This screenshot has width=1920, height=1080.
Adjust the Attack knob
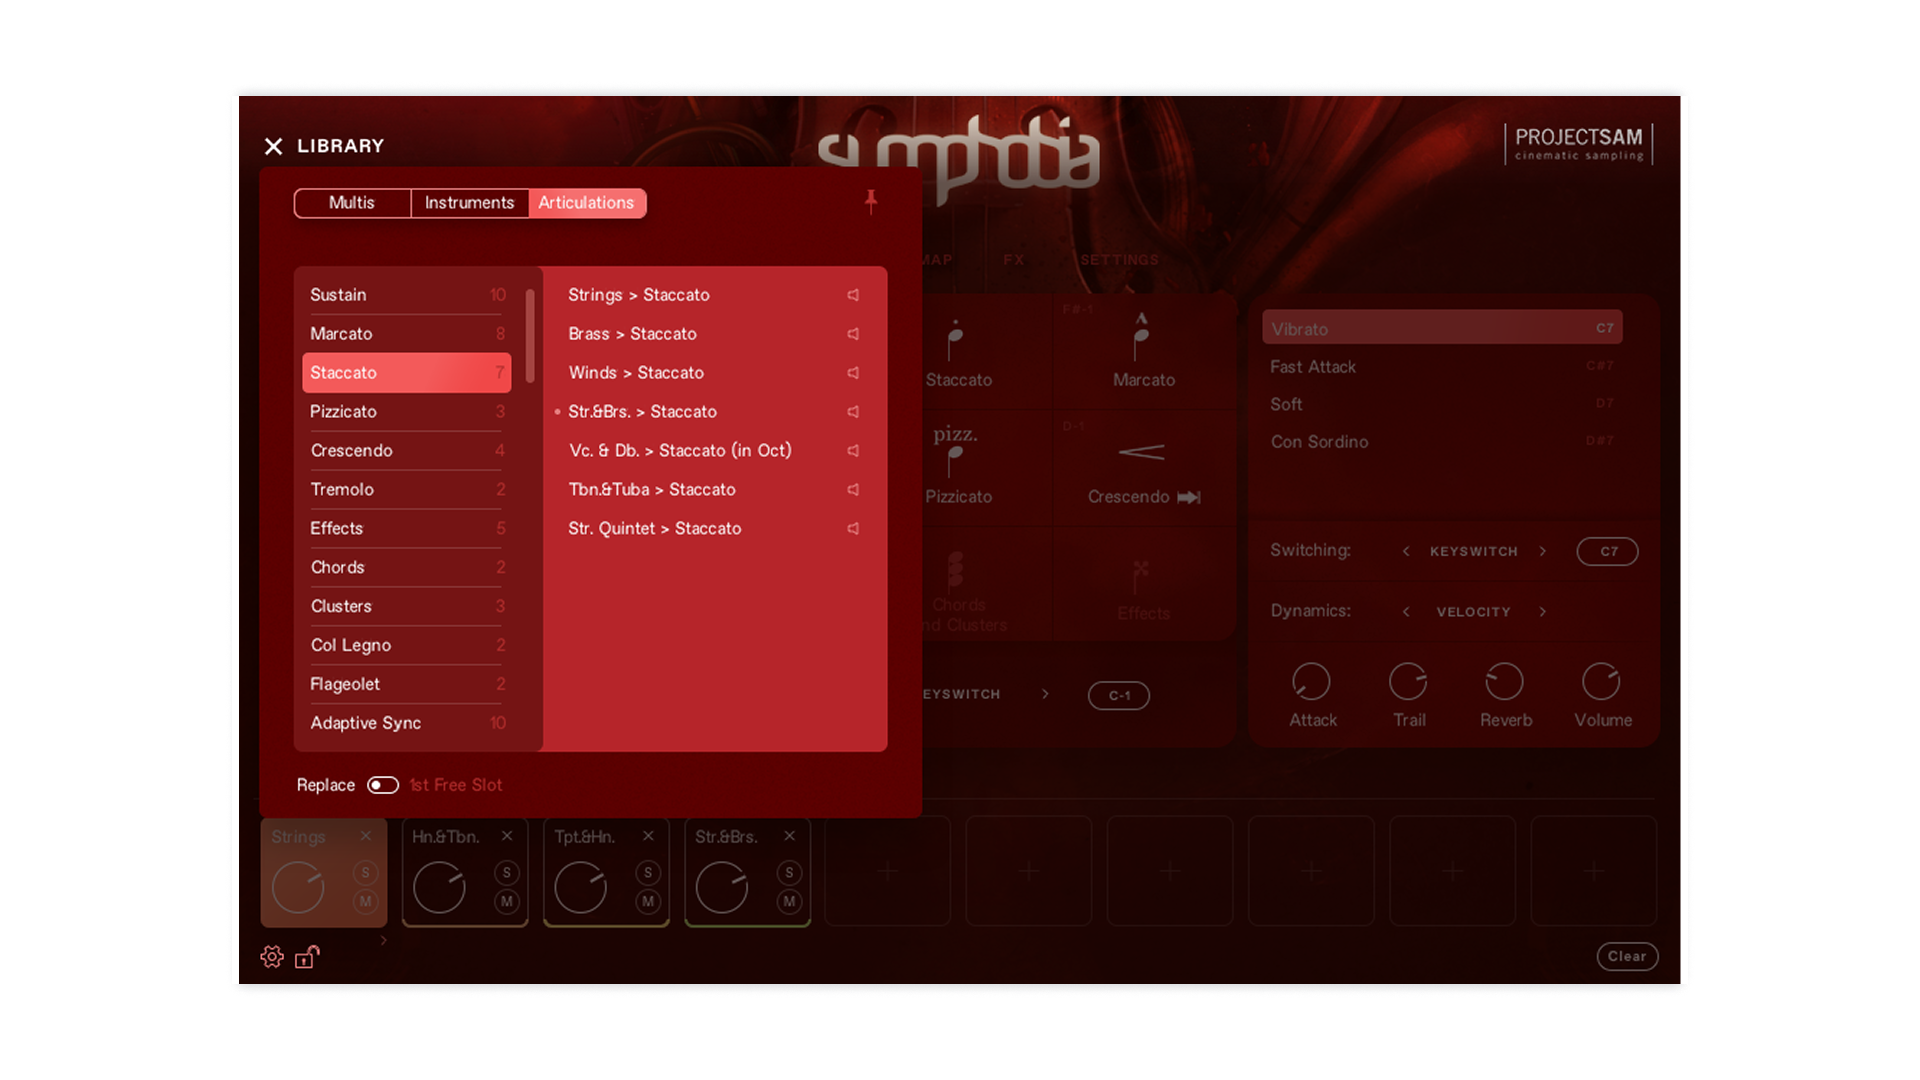[1311, 682]
